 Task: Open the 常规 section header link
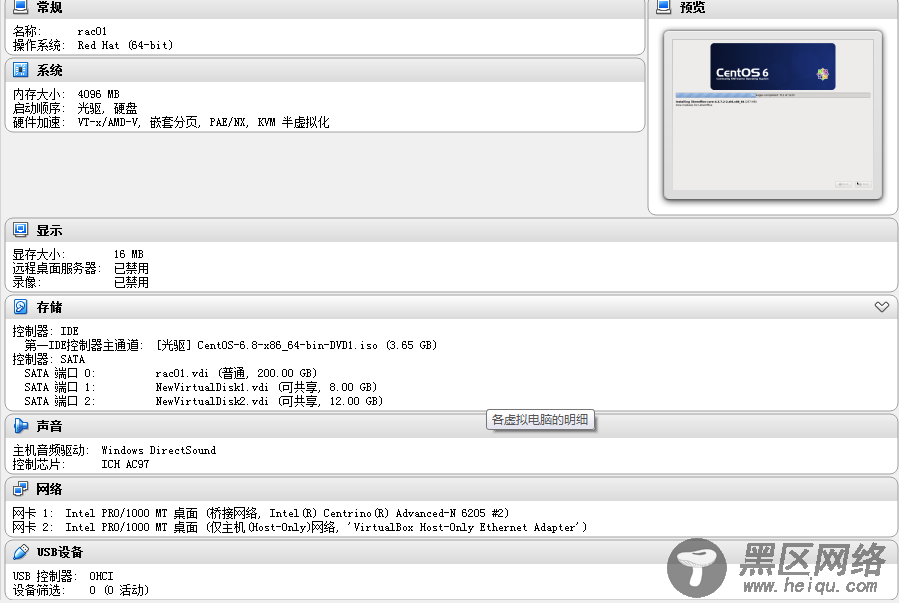pos(49,7)
